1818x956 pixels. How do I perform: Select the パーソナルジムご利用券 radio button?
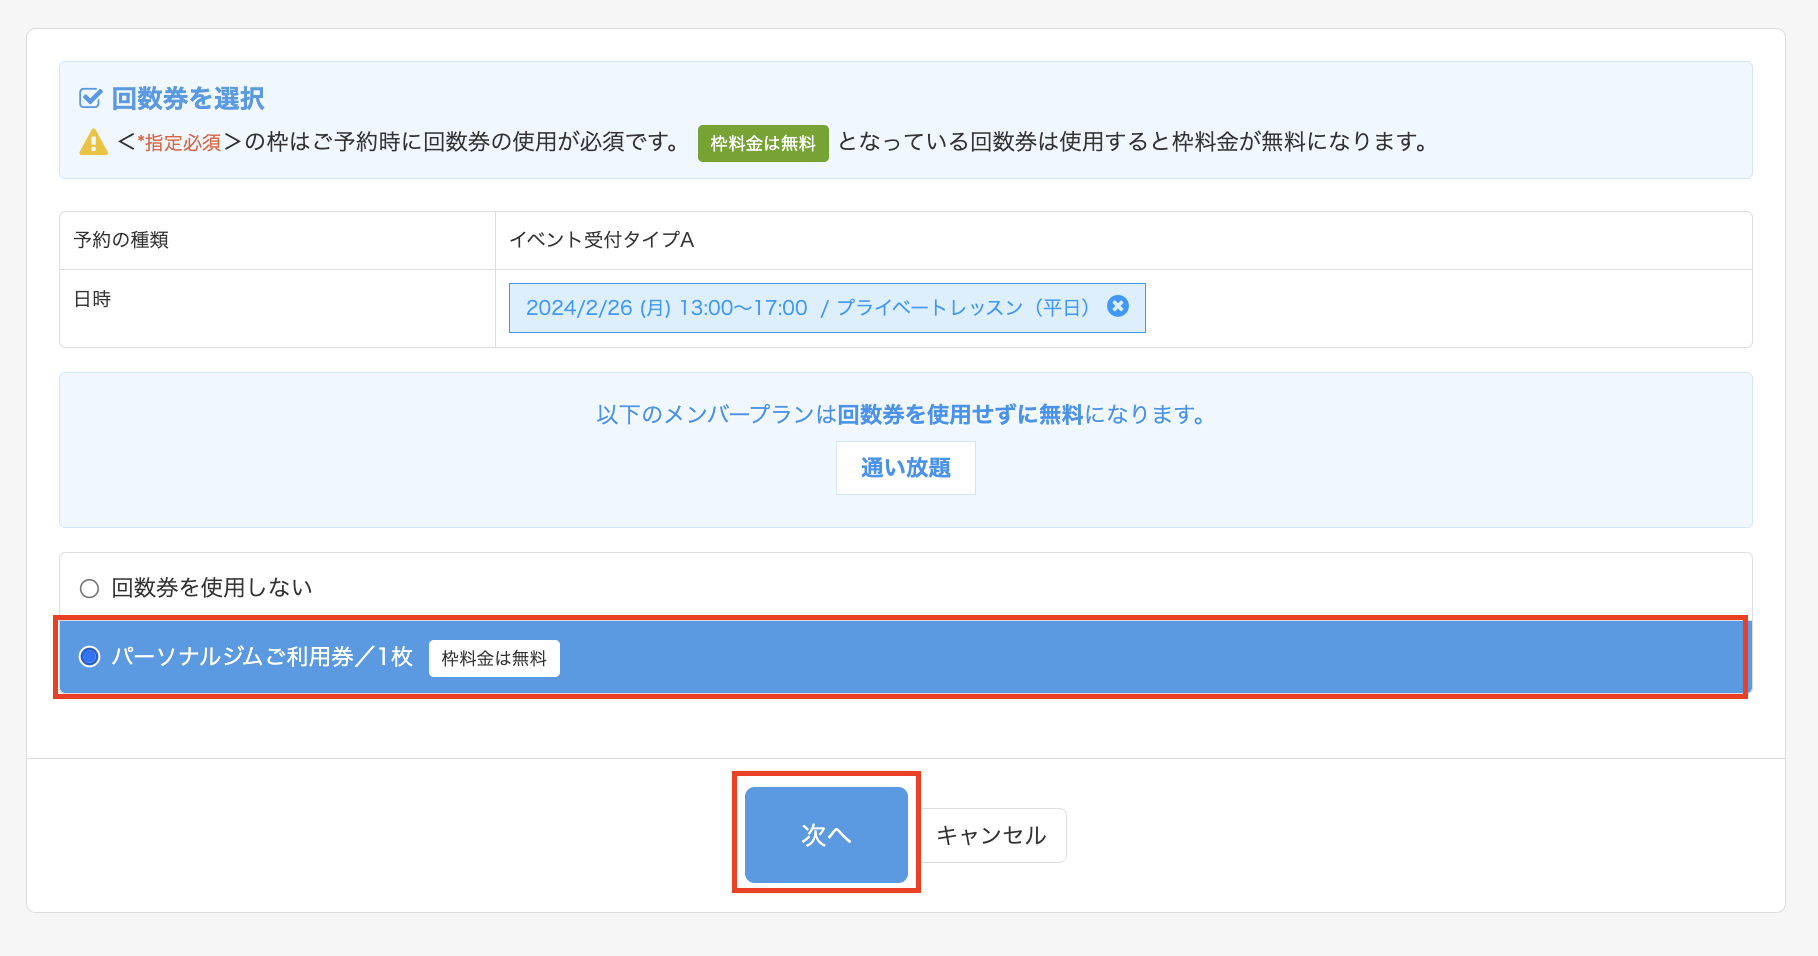(x=90, y=657)
